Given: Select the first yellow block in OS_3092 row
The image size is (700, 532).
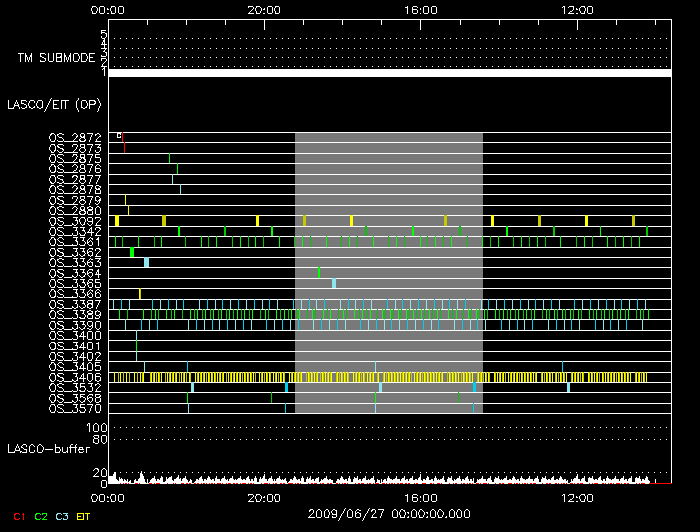Looking at the screenshot, I should click(117, 220).
